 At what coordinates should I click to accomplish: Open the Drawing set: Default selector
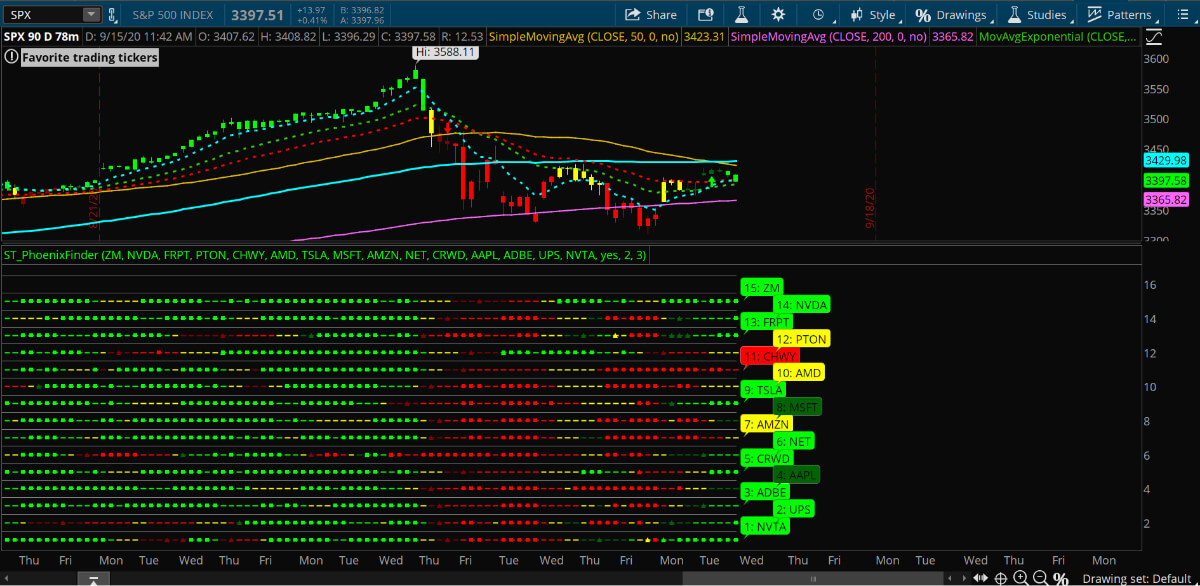point(1138,578)
